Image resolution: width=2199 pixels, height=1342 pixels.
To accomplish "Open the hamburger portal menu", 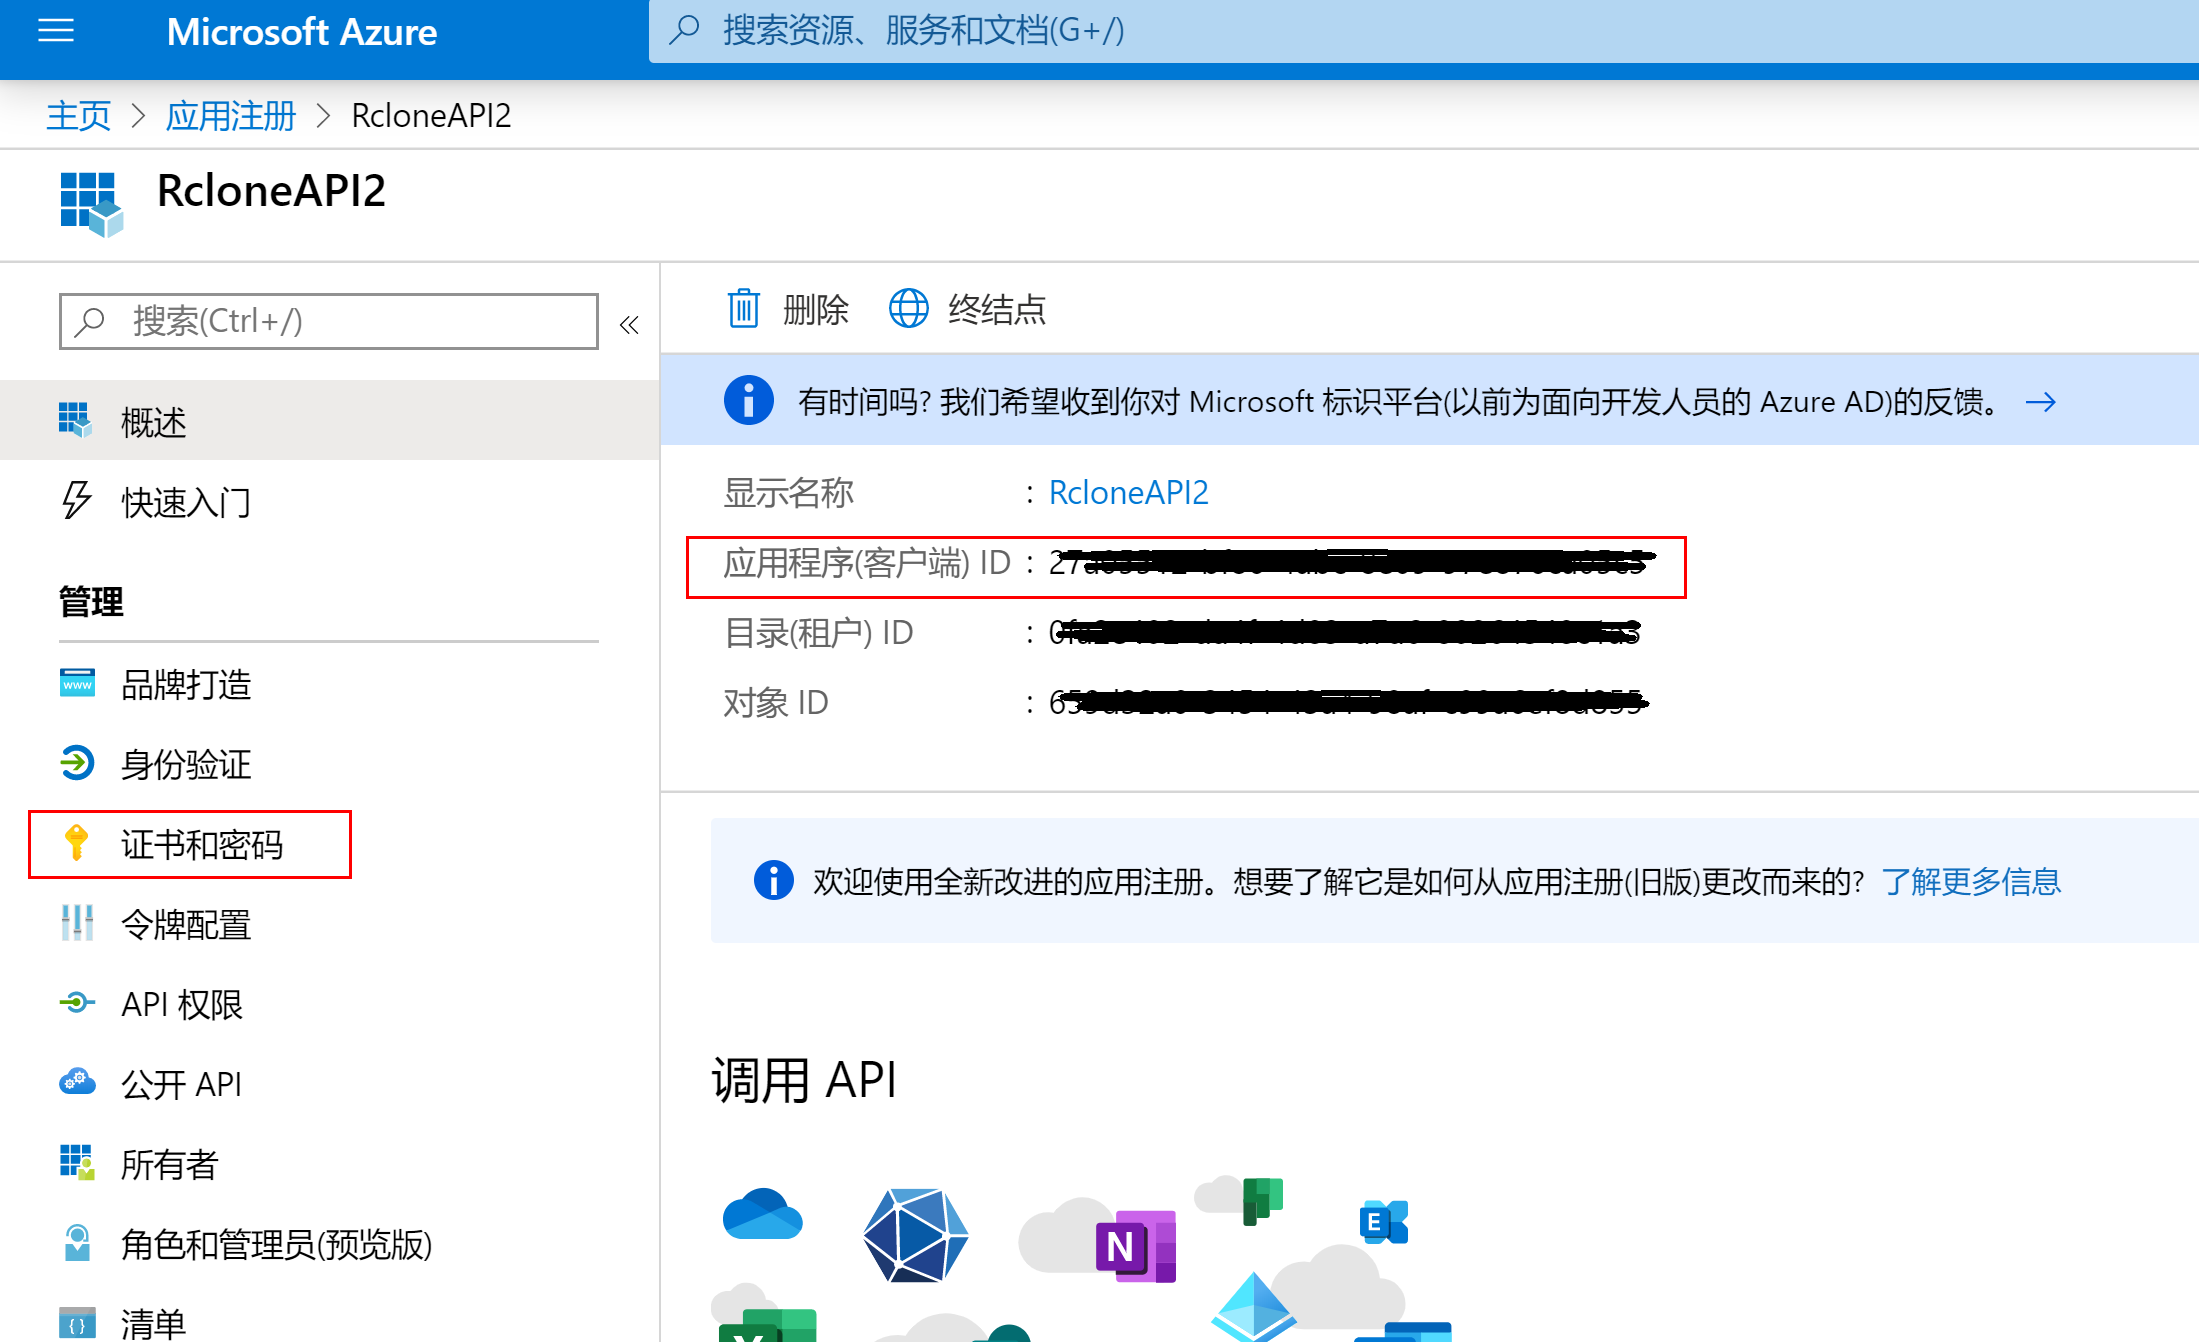I will click(x=56, y=32).
